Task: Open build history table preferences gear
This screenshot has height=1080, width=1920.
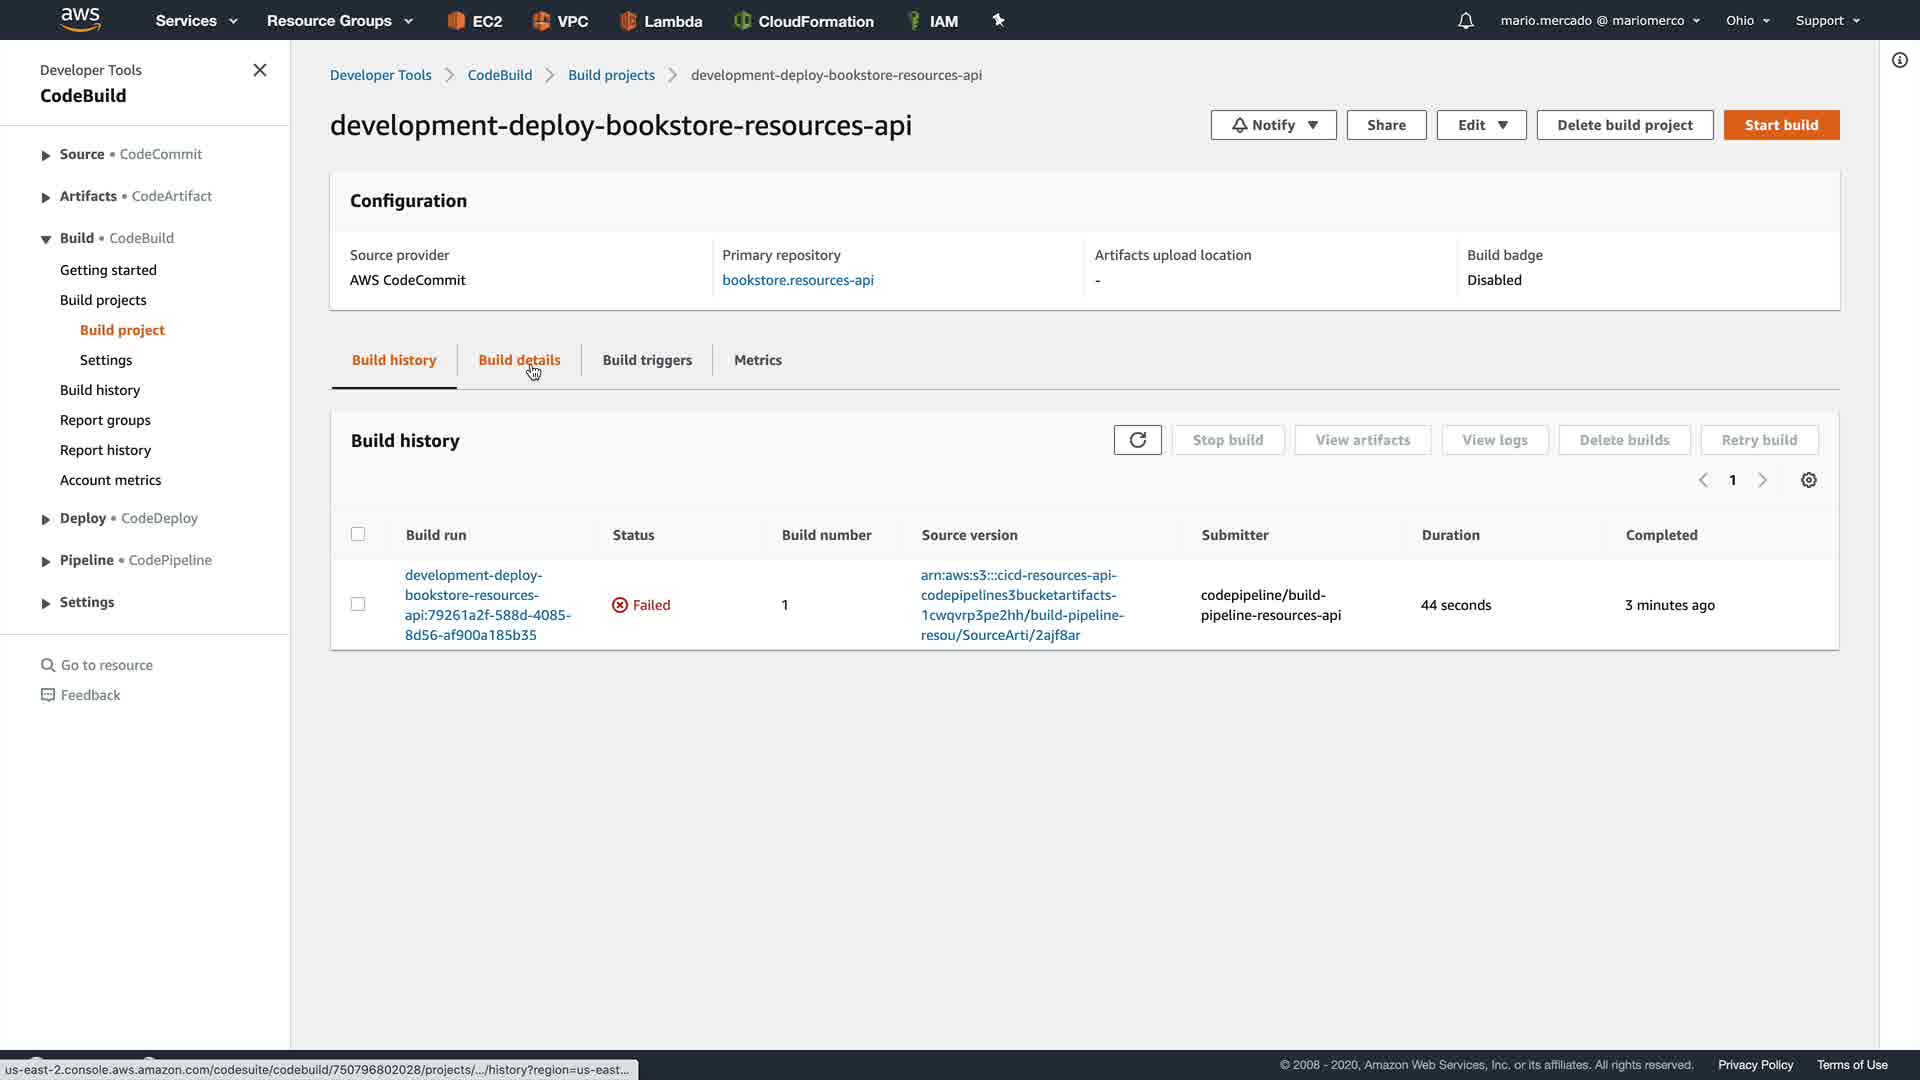Action: click(1808, 480)
